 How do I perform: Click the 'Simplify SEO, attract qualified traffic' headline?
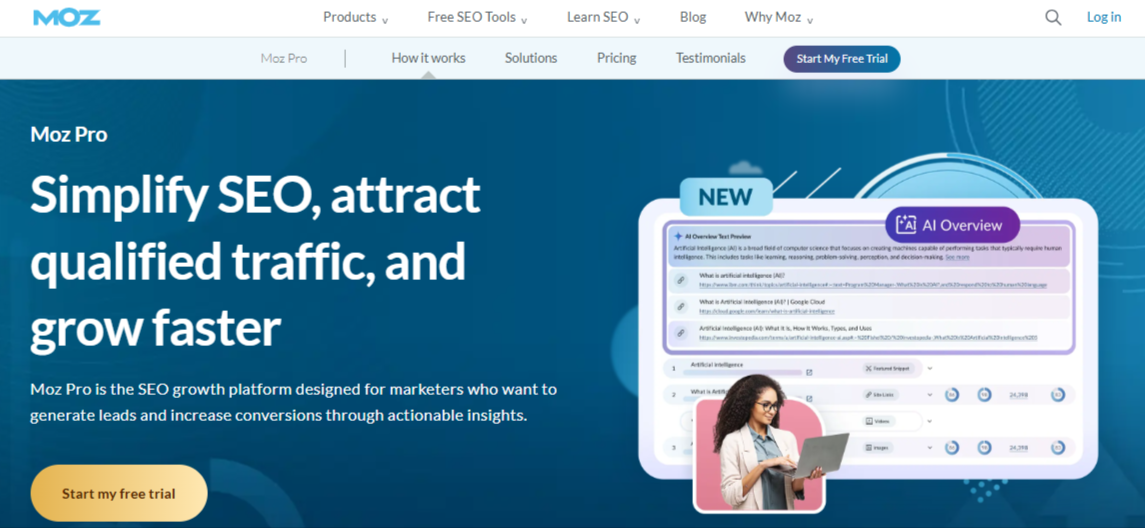tap(255, 262)
